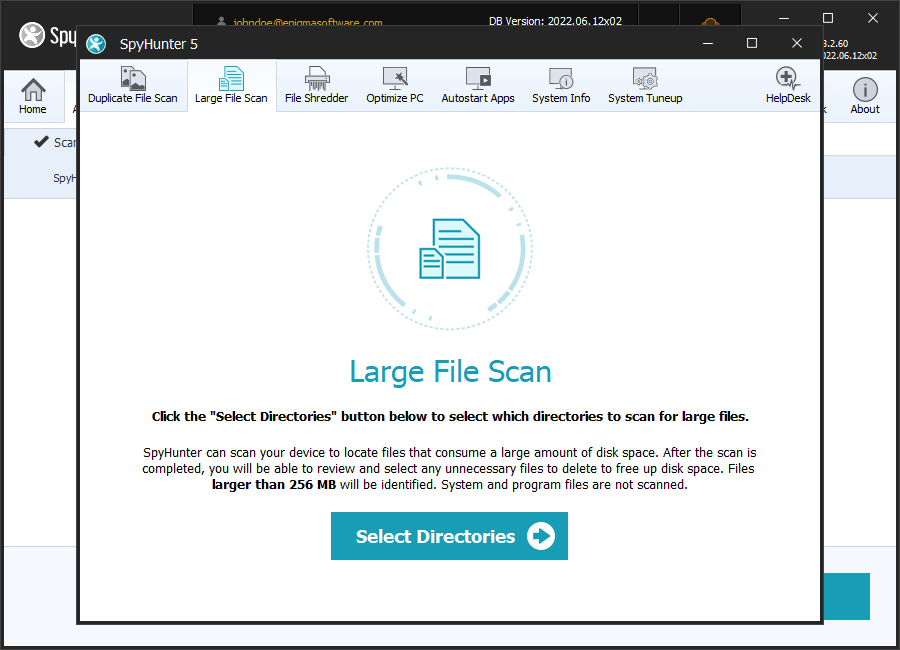The width and height of the screenshot is (900, 650).
Task: Open Autostart Apps manager
Action: coord(478,86)
